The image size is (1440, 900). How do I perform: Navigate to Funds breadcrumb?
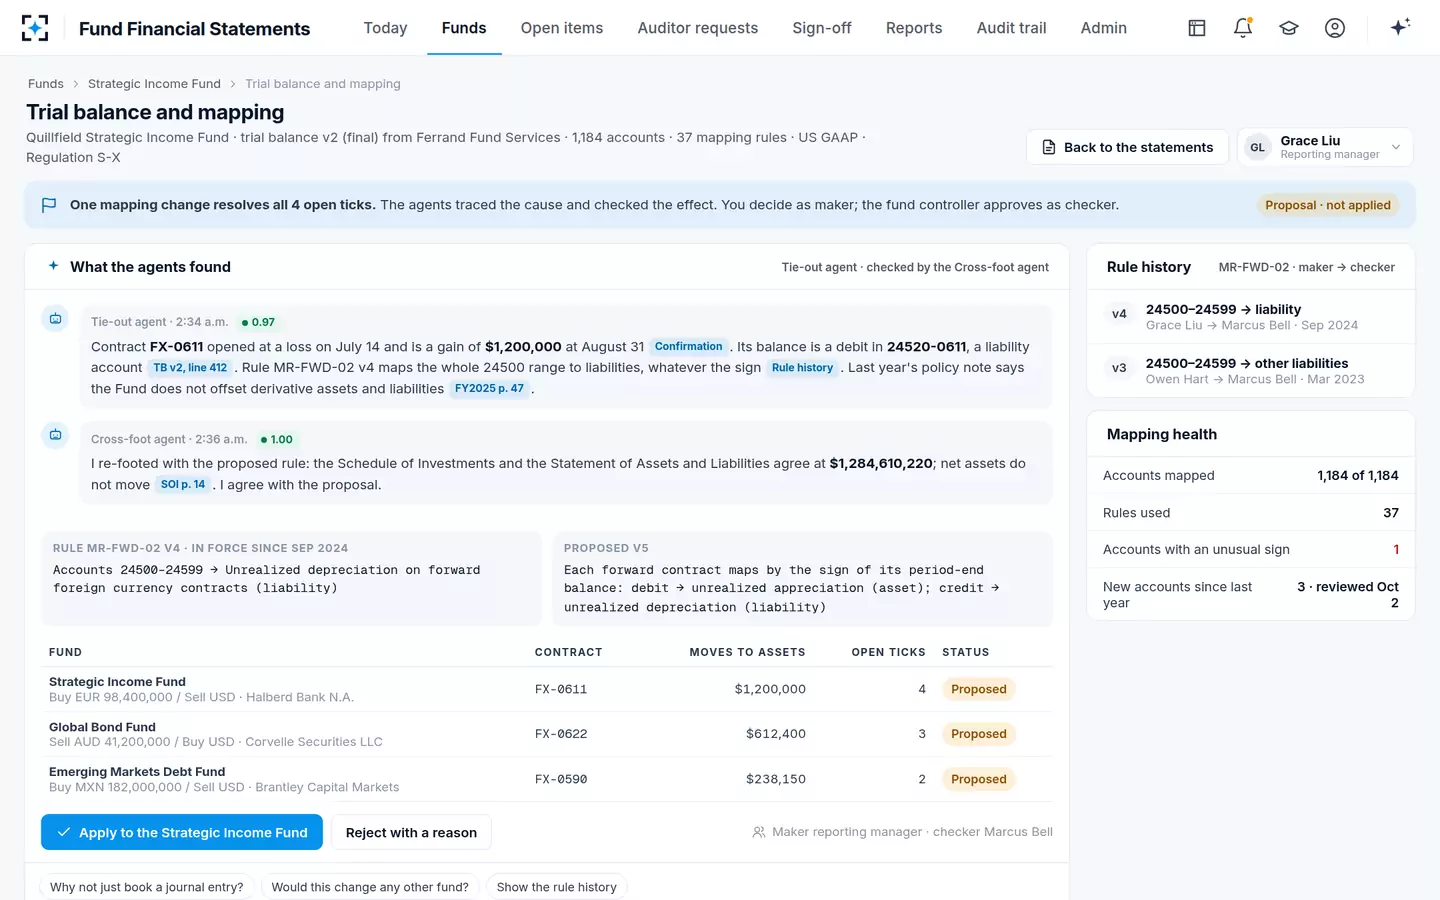46,84
